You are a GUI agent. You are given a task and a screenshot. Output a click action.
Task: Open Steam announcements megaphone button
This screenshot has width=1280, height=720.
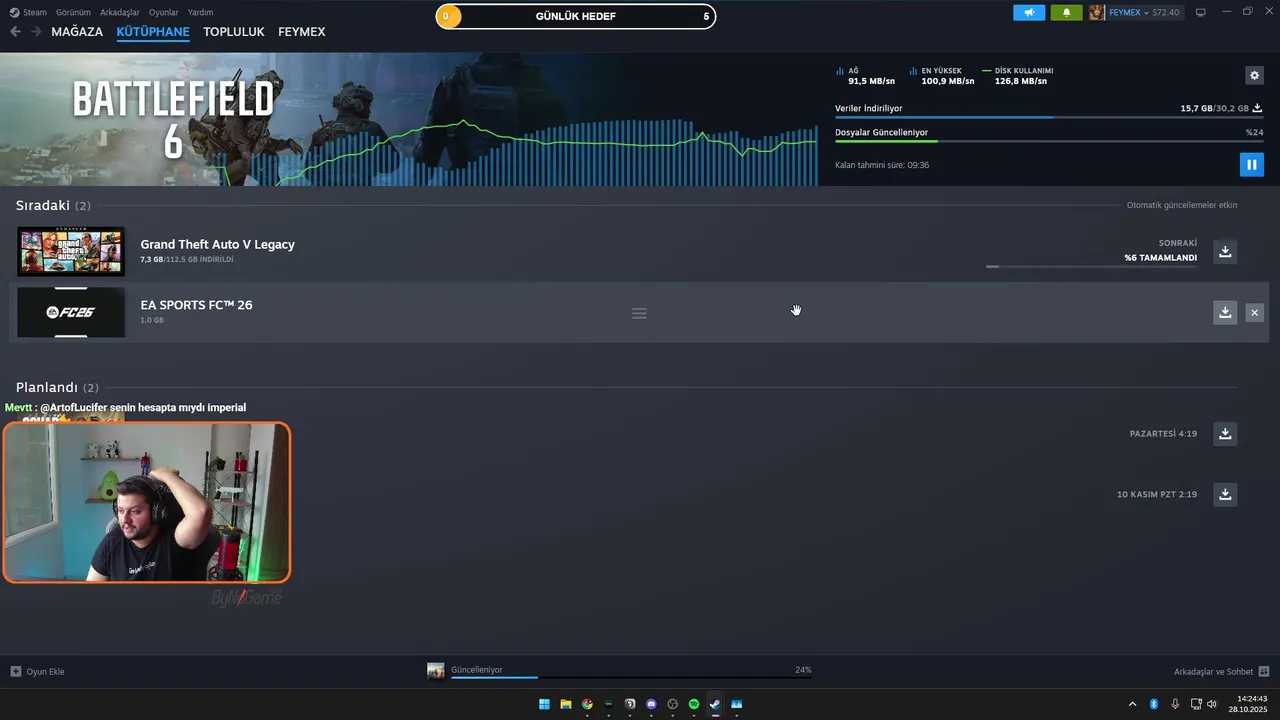[x=1029, y=12]
